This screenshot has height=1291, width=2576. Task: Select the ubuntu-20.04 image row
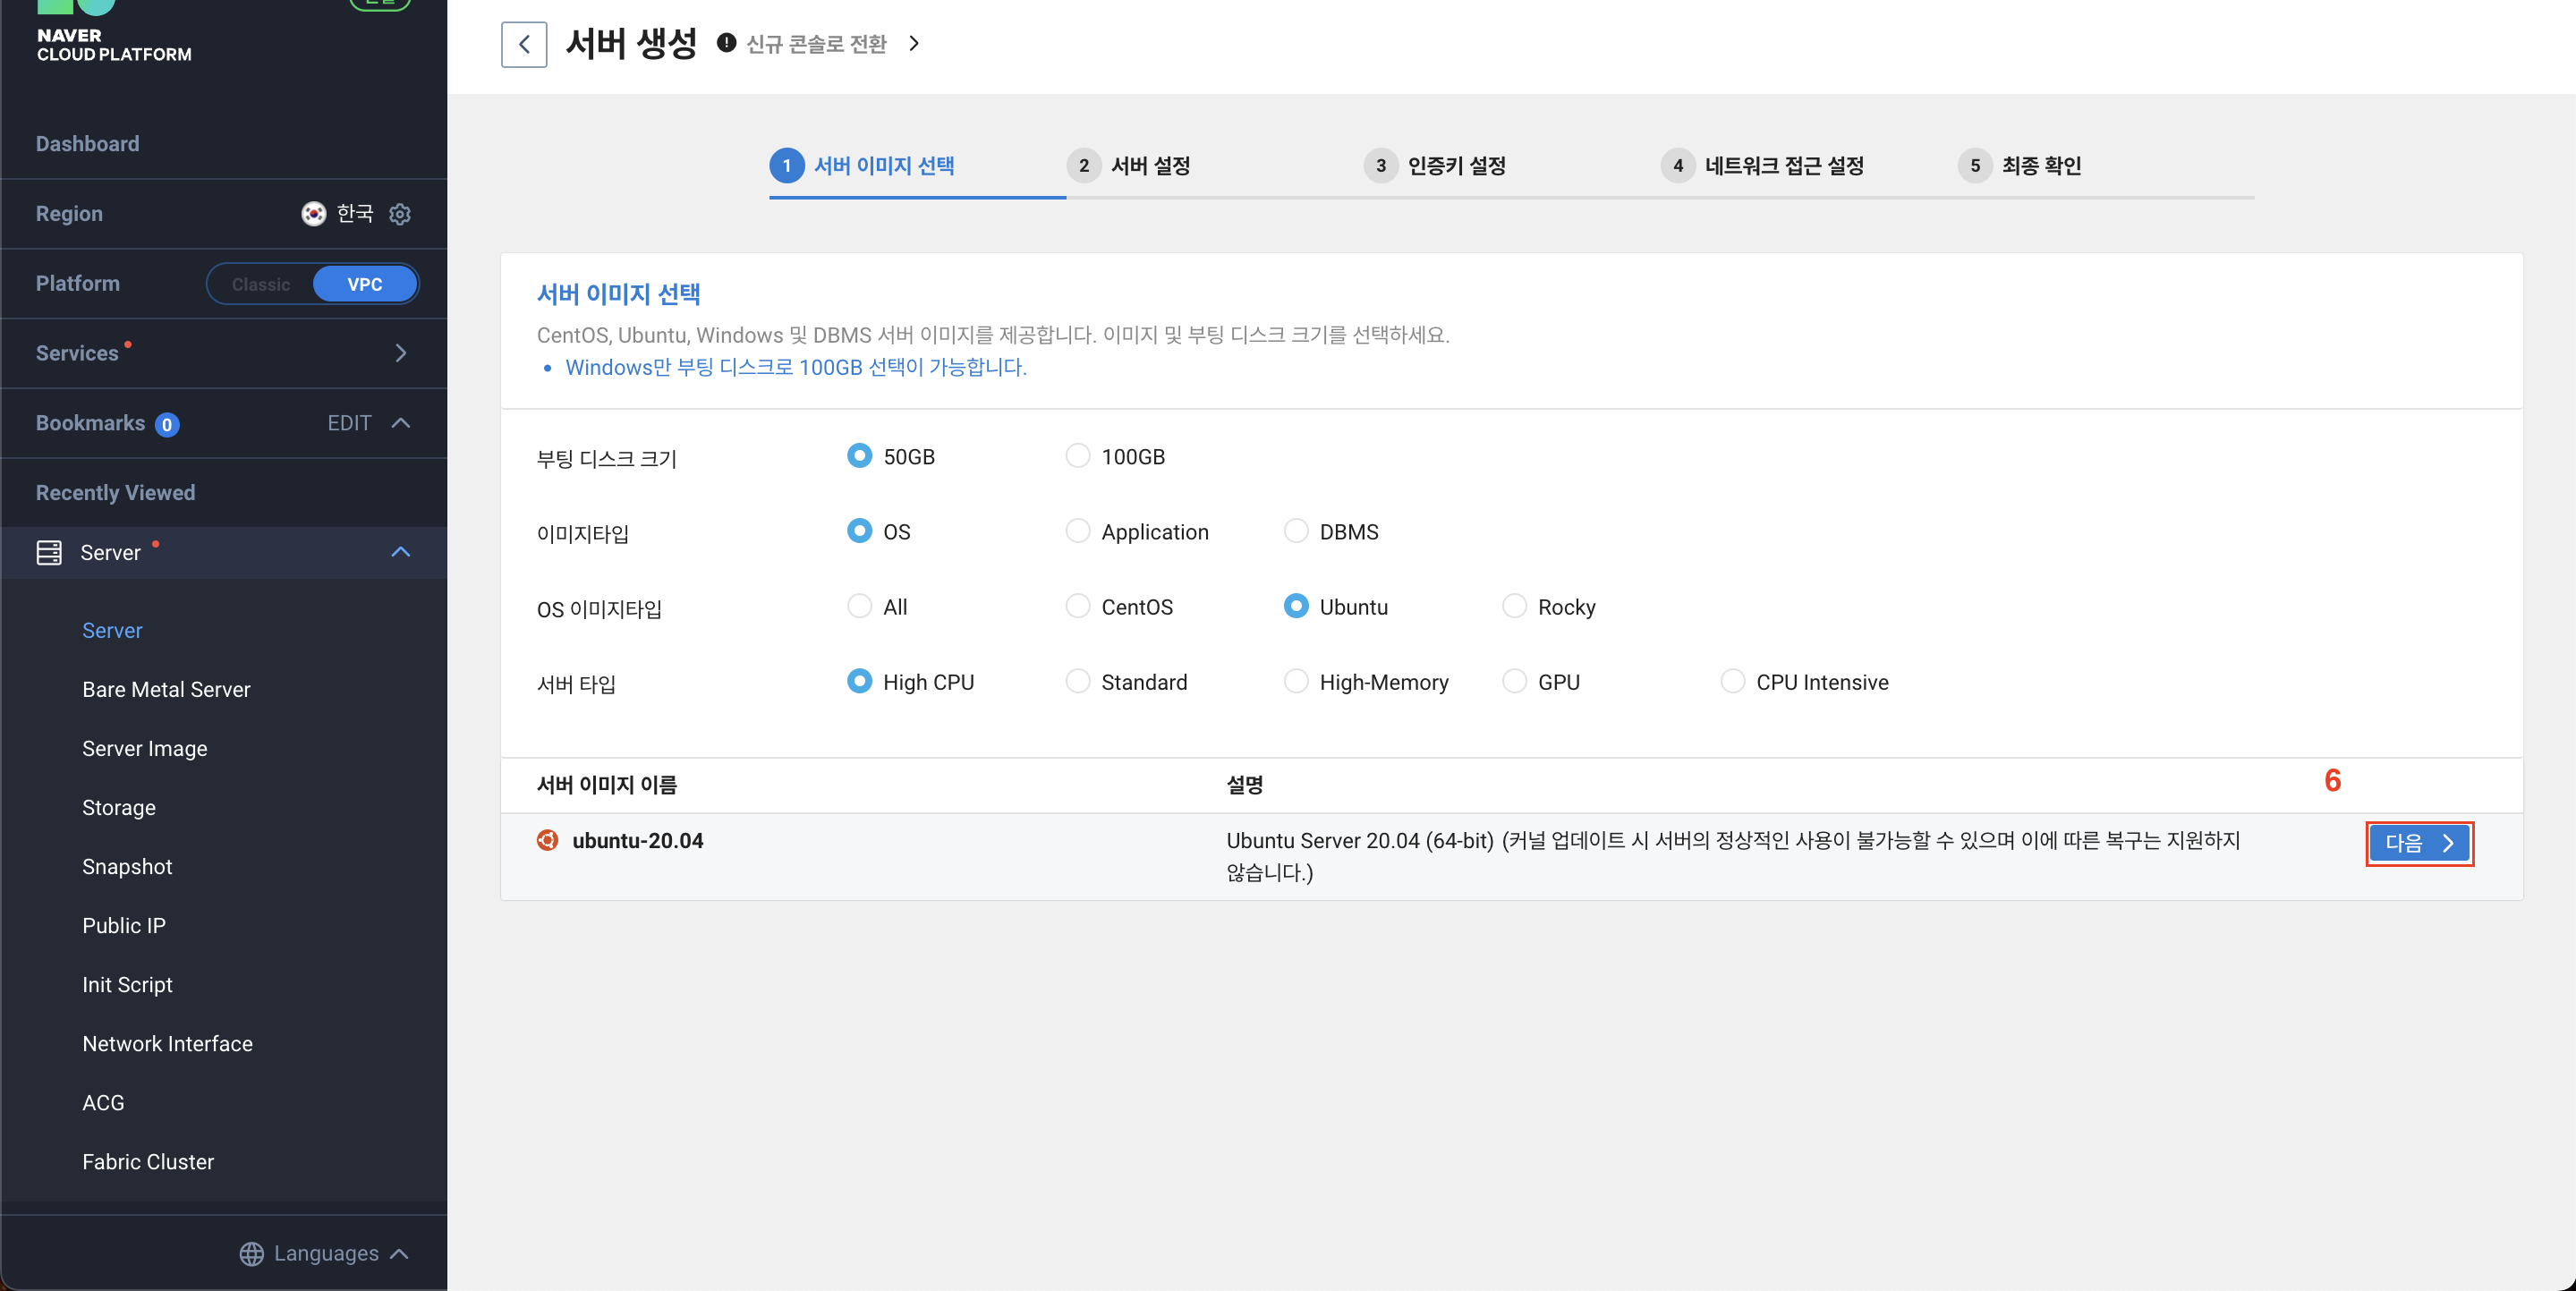pos(637,841)
